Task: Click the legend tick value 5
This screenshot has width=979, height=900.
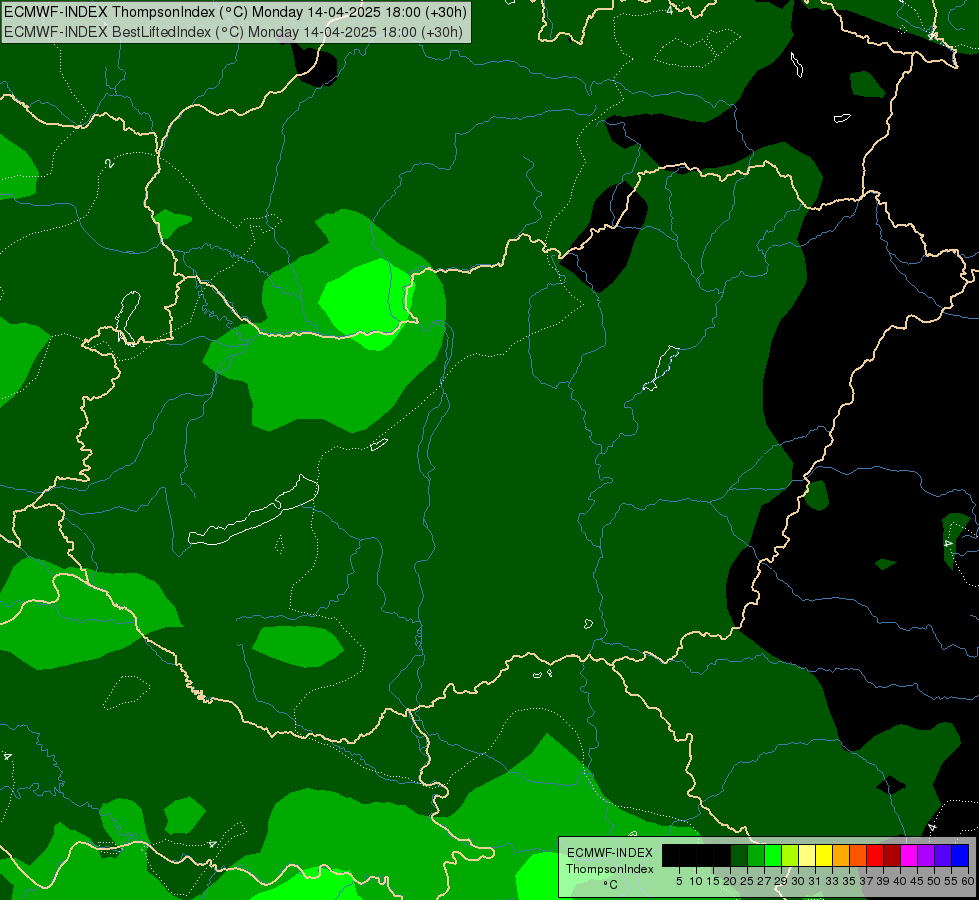Action: [x=679, y=881]
